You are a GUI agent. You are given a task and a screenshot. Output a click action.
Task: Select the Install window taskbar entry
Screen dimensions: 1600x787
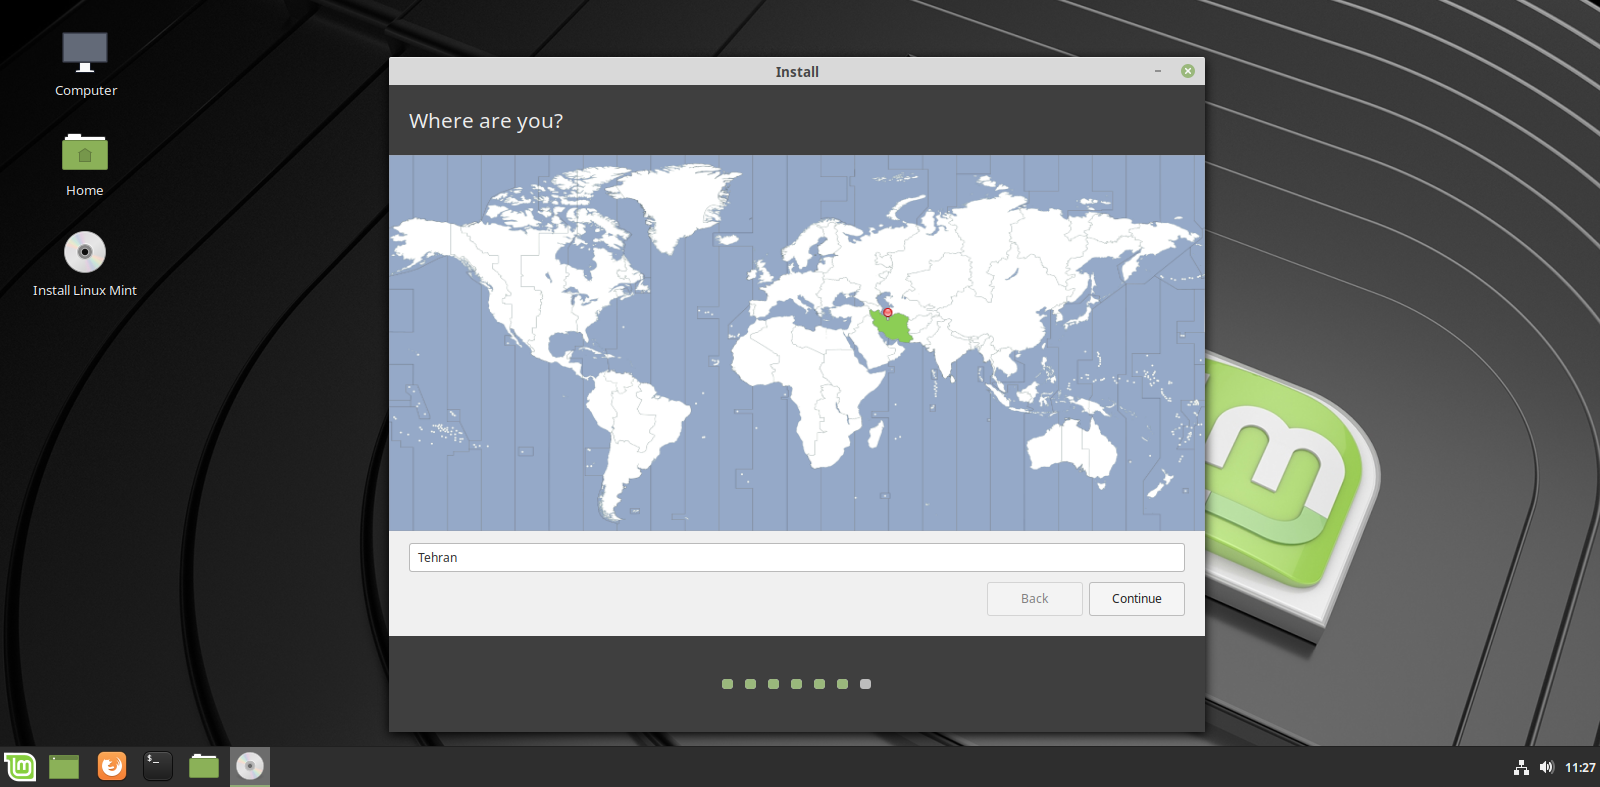click(x=250, y=767)
